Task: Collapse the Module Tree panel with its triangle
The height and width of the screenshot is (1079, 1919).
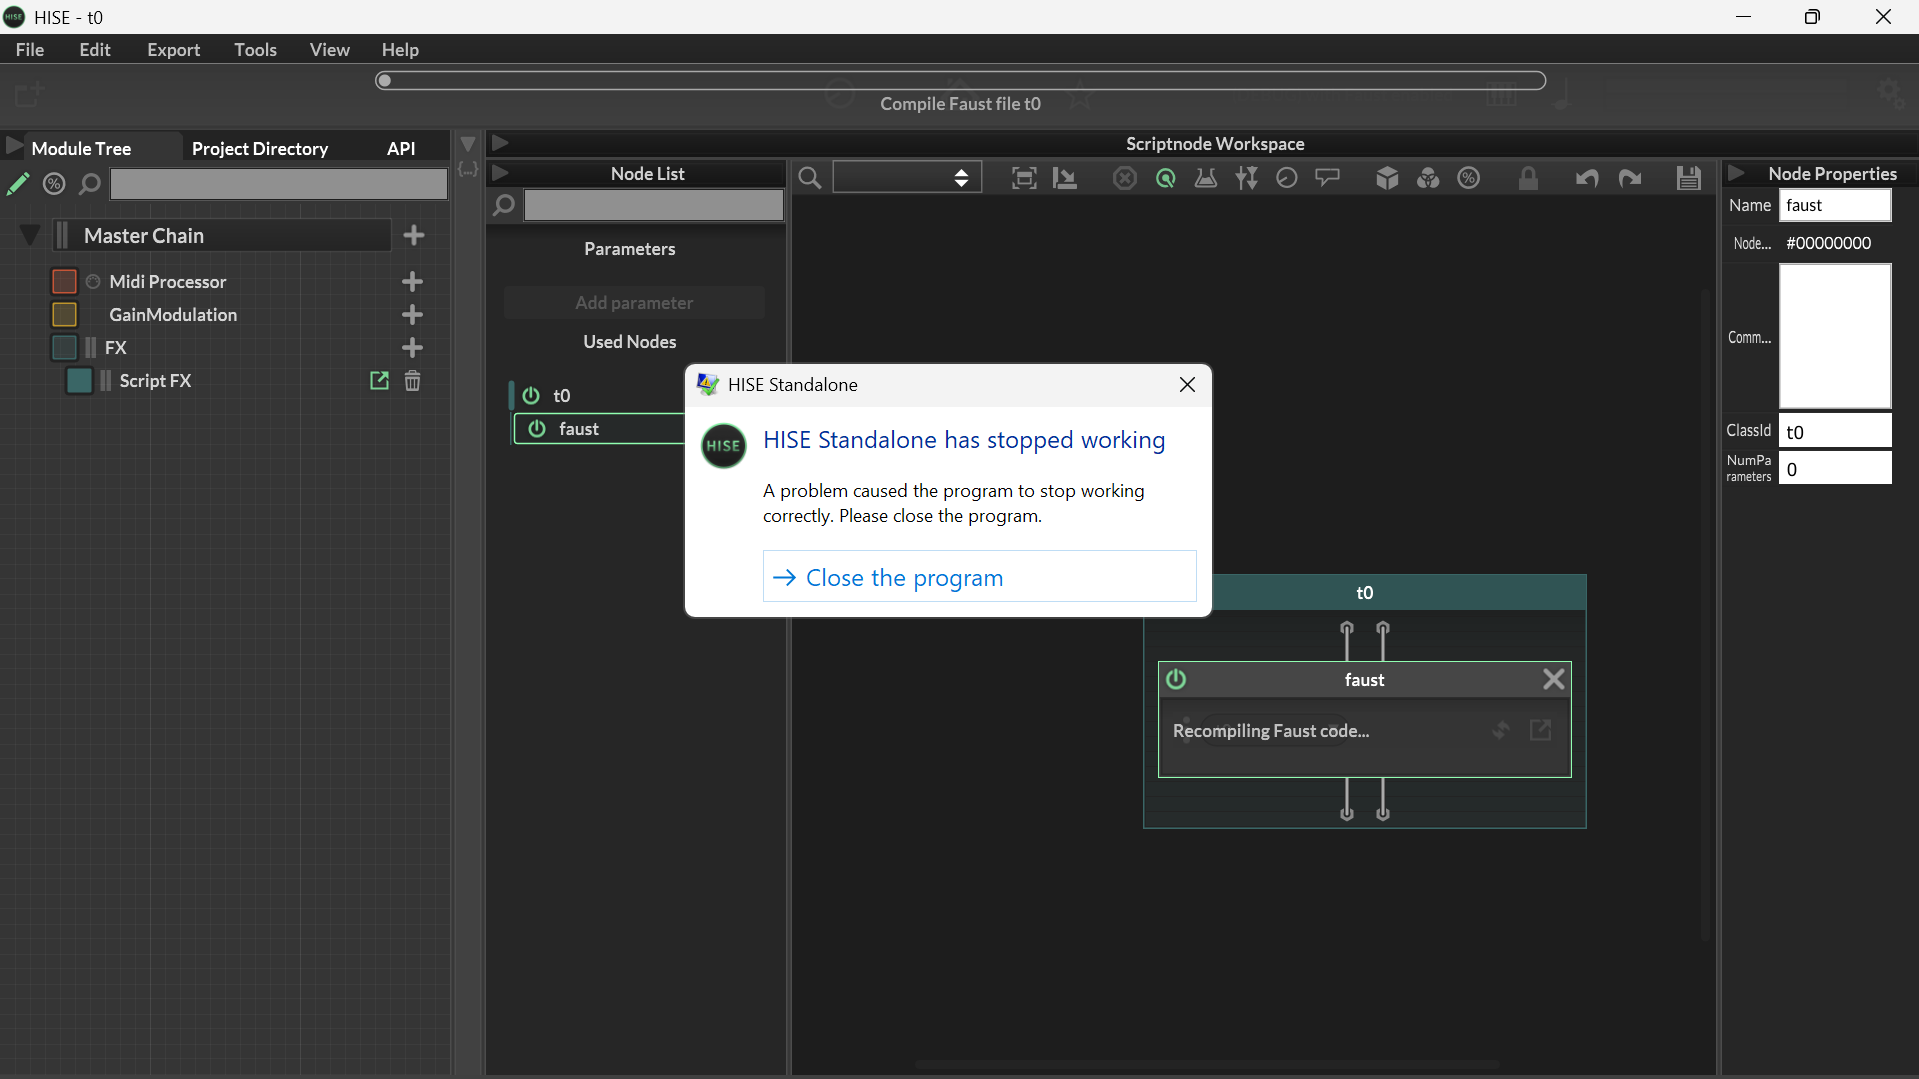Action: coord(14,147)
